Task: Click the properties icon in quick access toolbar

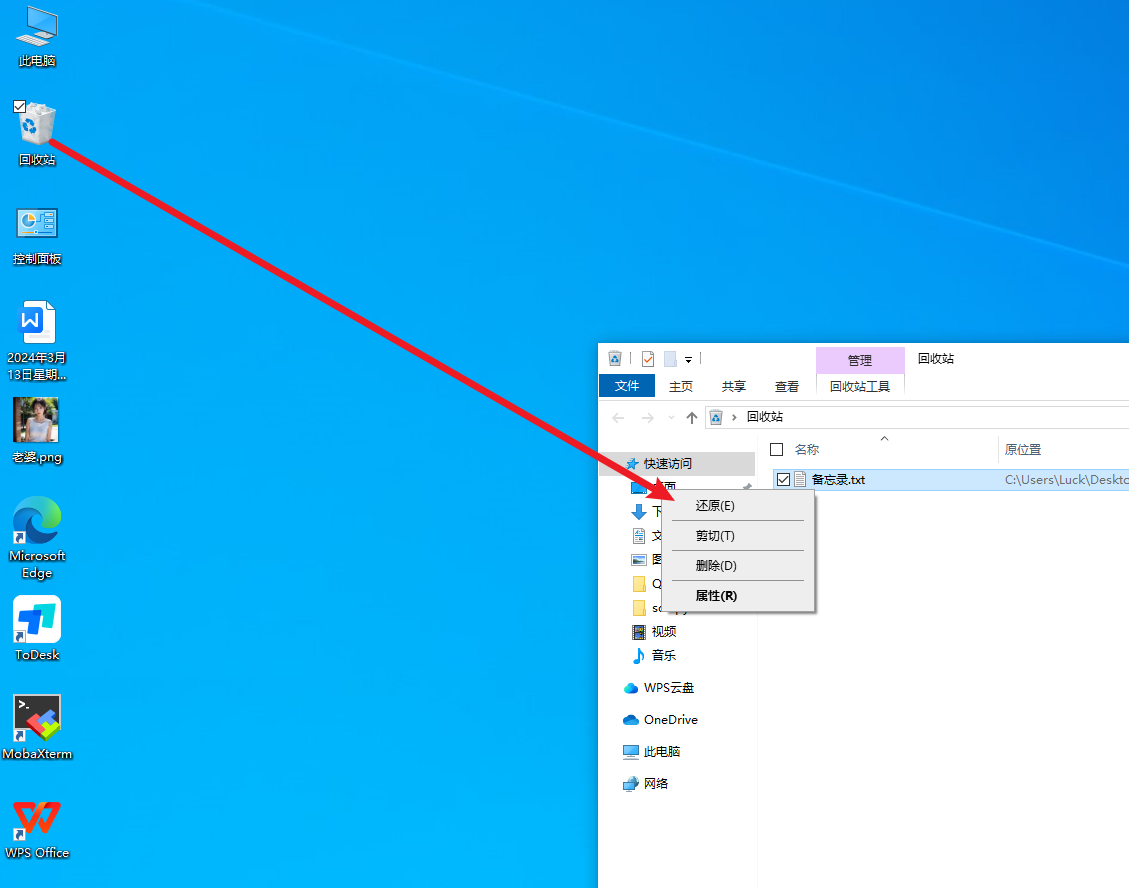Action: coord(648,359)
